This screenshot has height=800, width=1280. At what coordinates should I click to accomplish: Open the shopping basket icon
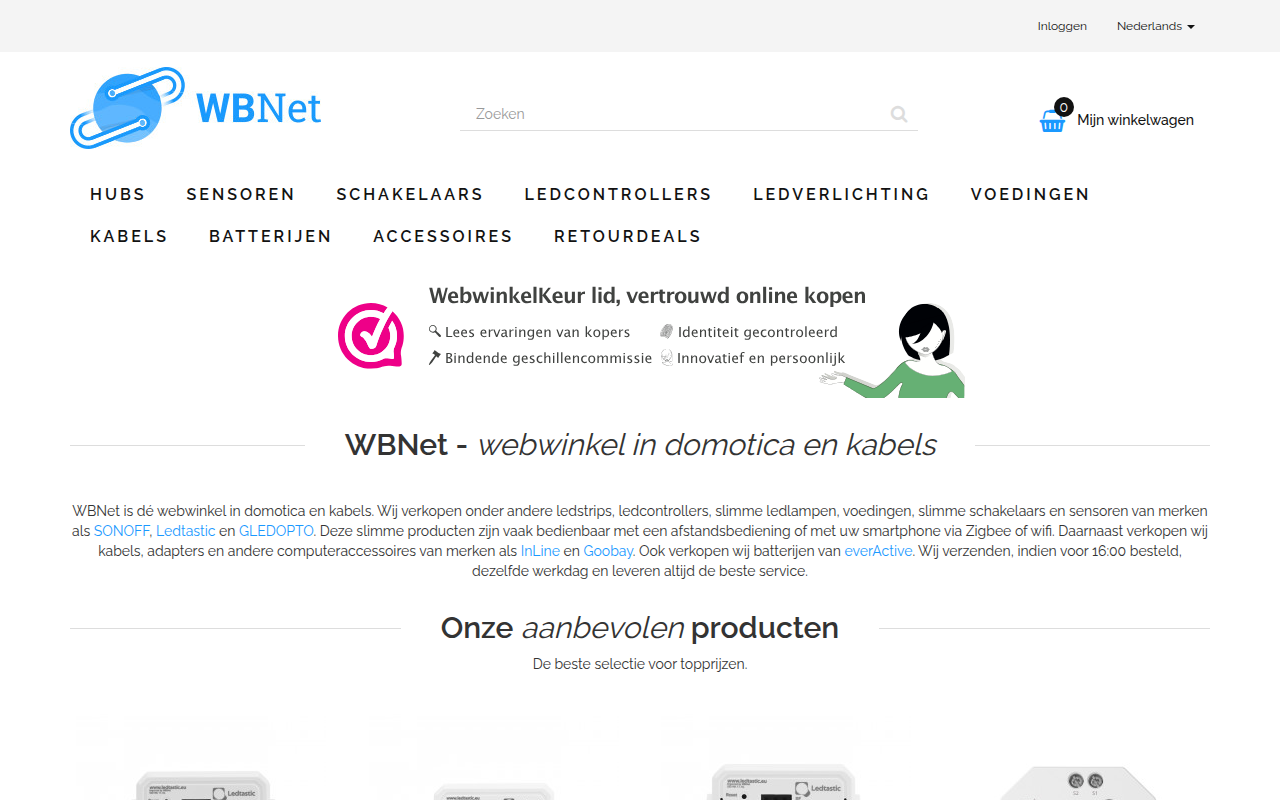point(1052,121)
